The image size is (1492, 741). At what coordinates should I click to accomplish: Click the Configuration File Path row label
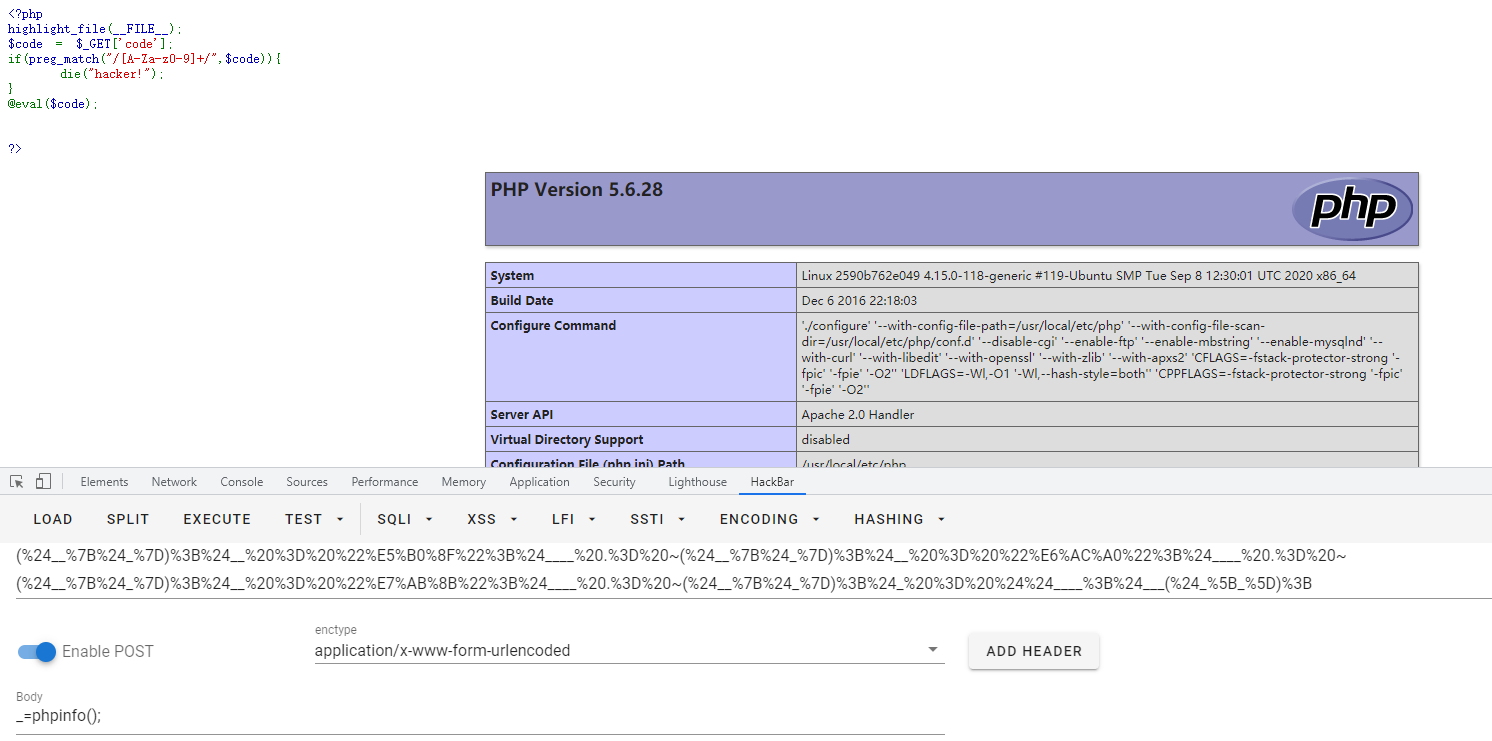tap(587, 463)
